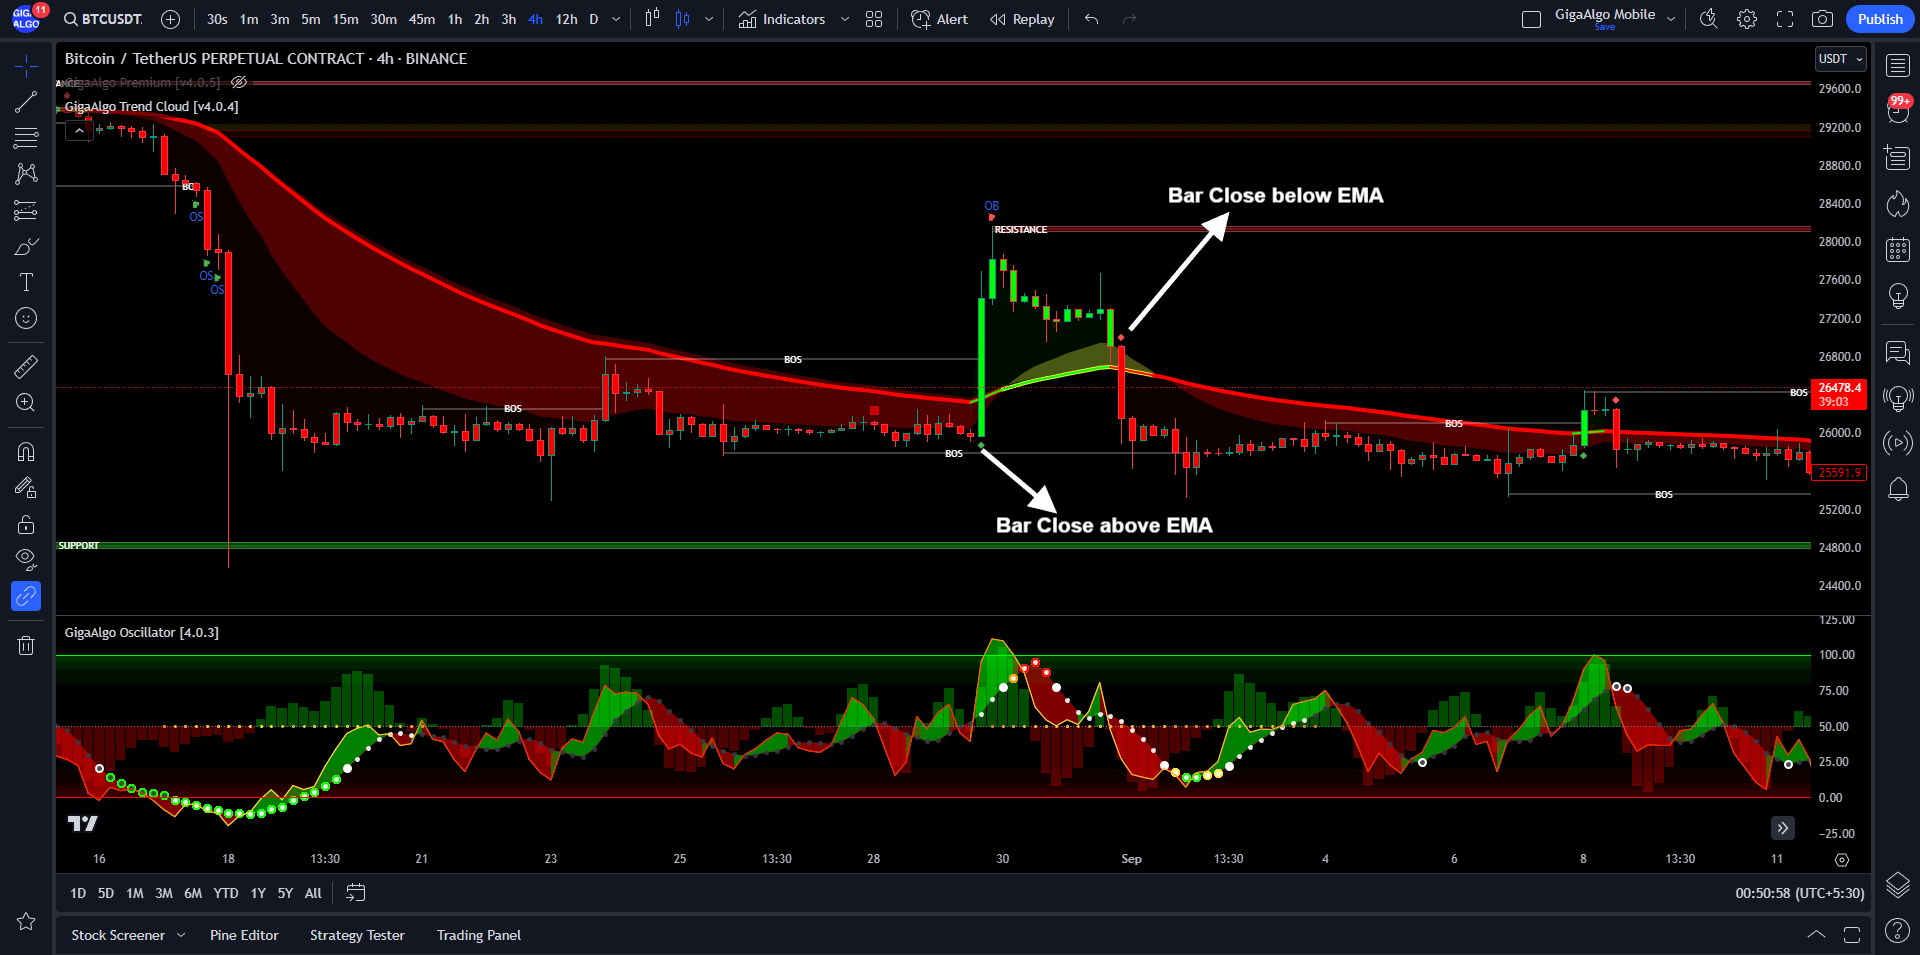Open the forecasting and measurement tools
Screen dimensions: 1920x955
[x=26, y=210]
